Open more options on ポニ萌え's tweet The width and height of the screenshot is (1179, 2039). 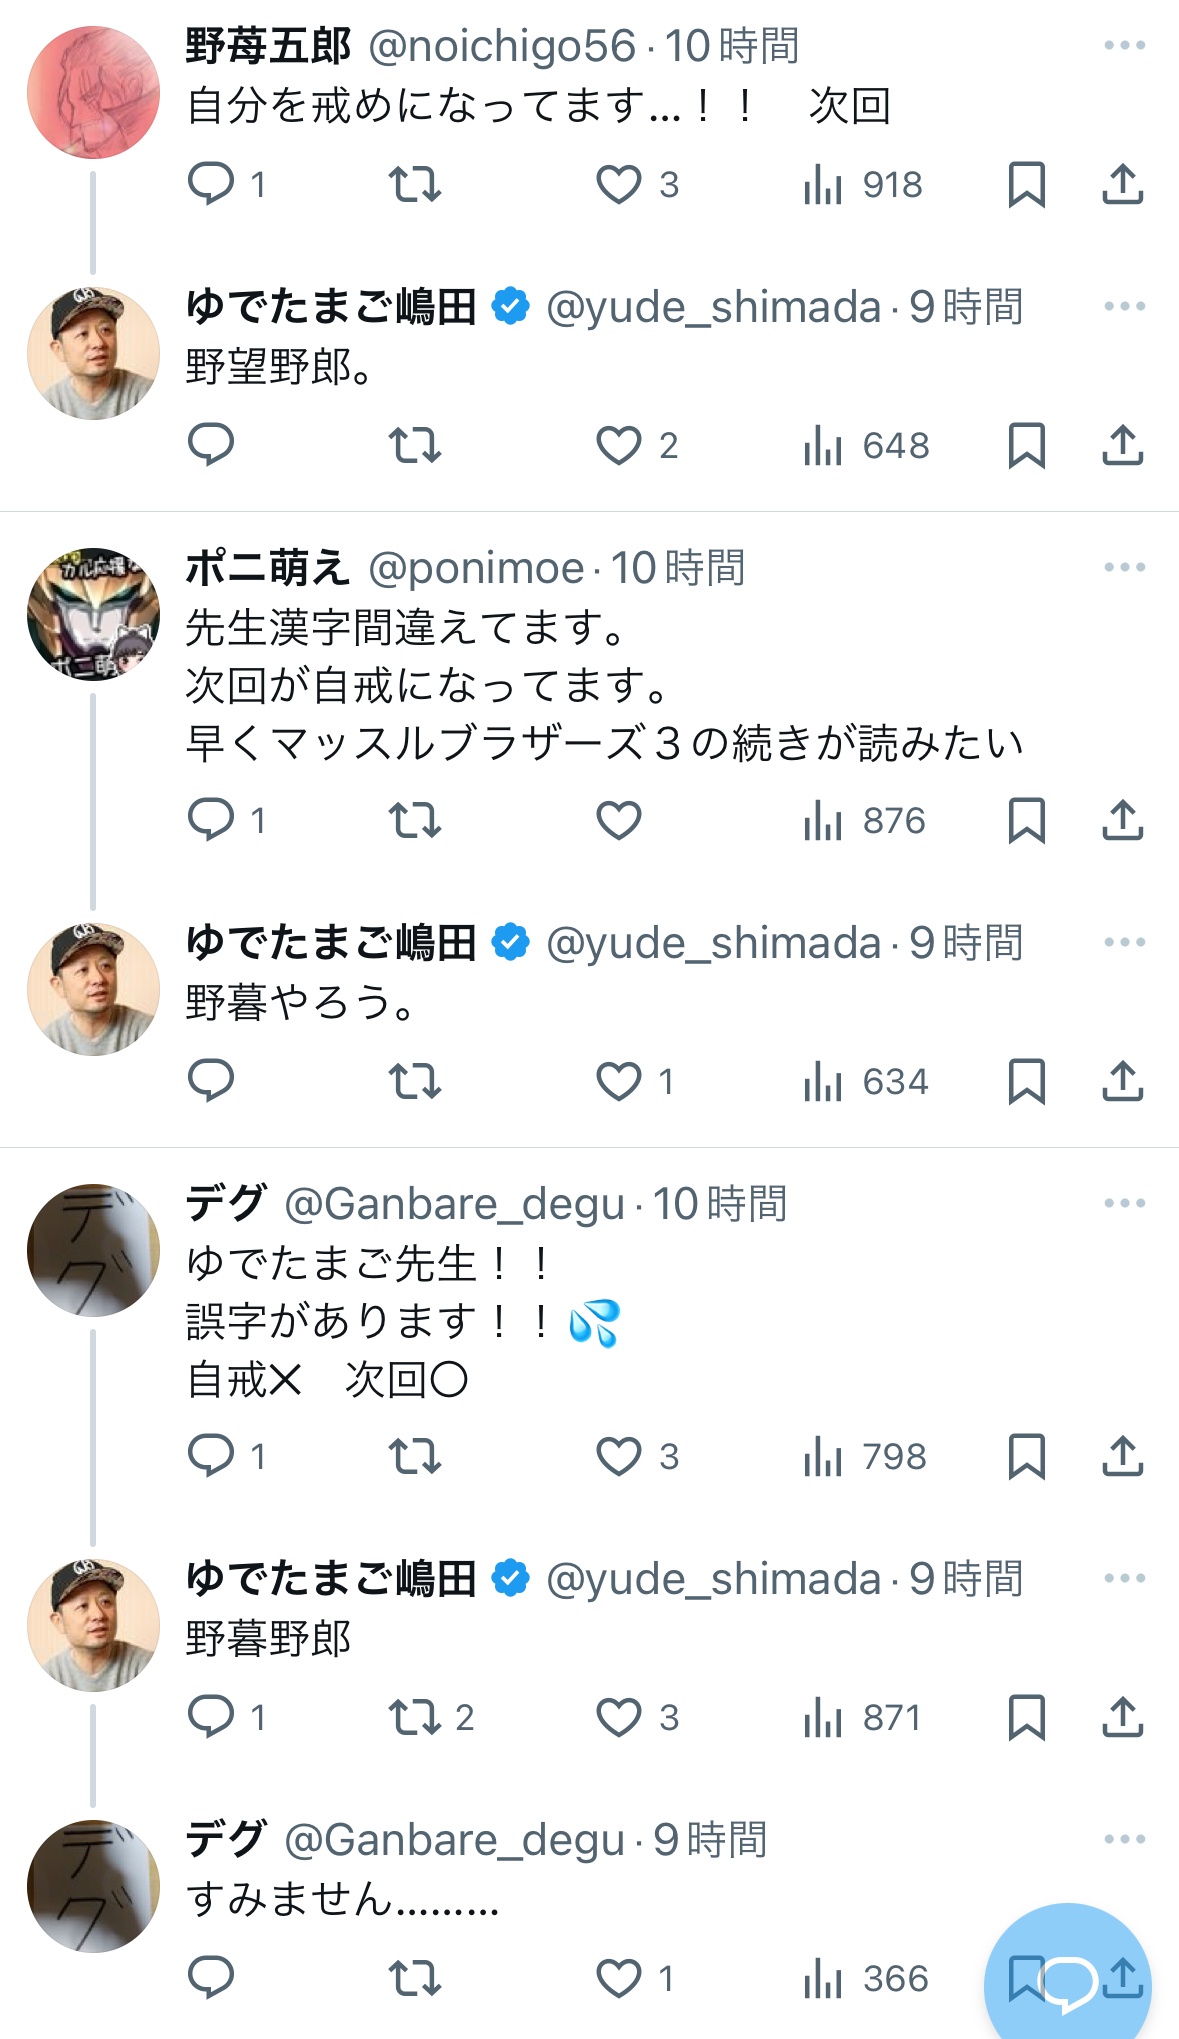[x=1124, y=568]
